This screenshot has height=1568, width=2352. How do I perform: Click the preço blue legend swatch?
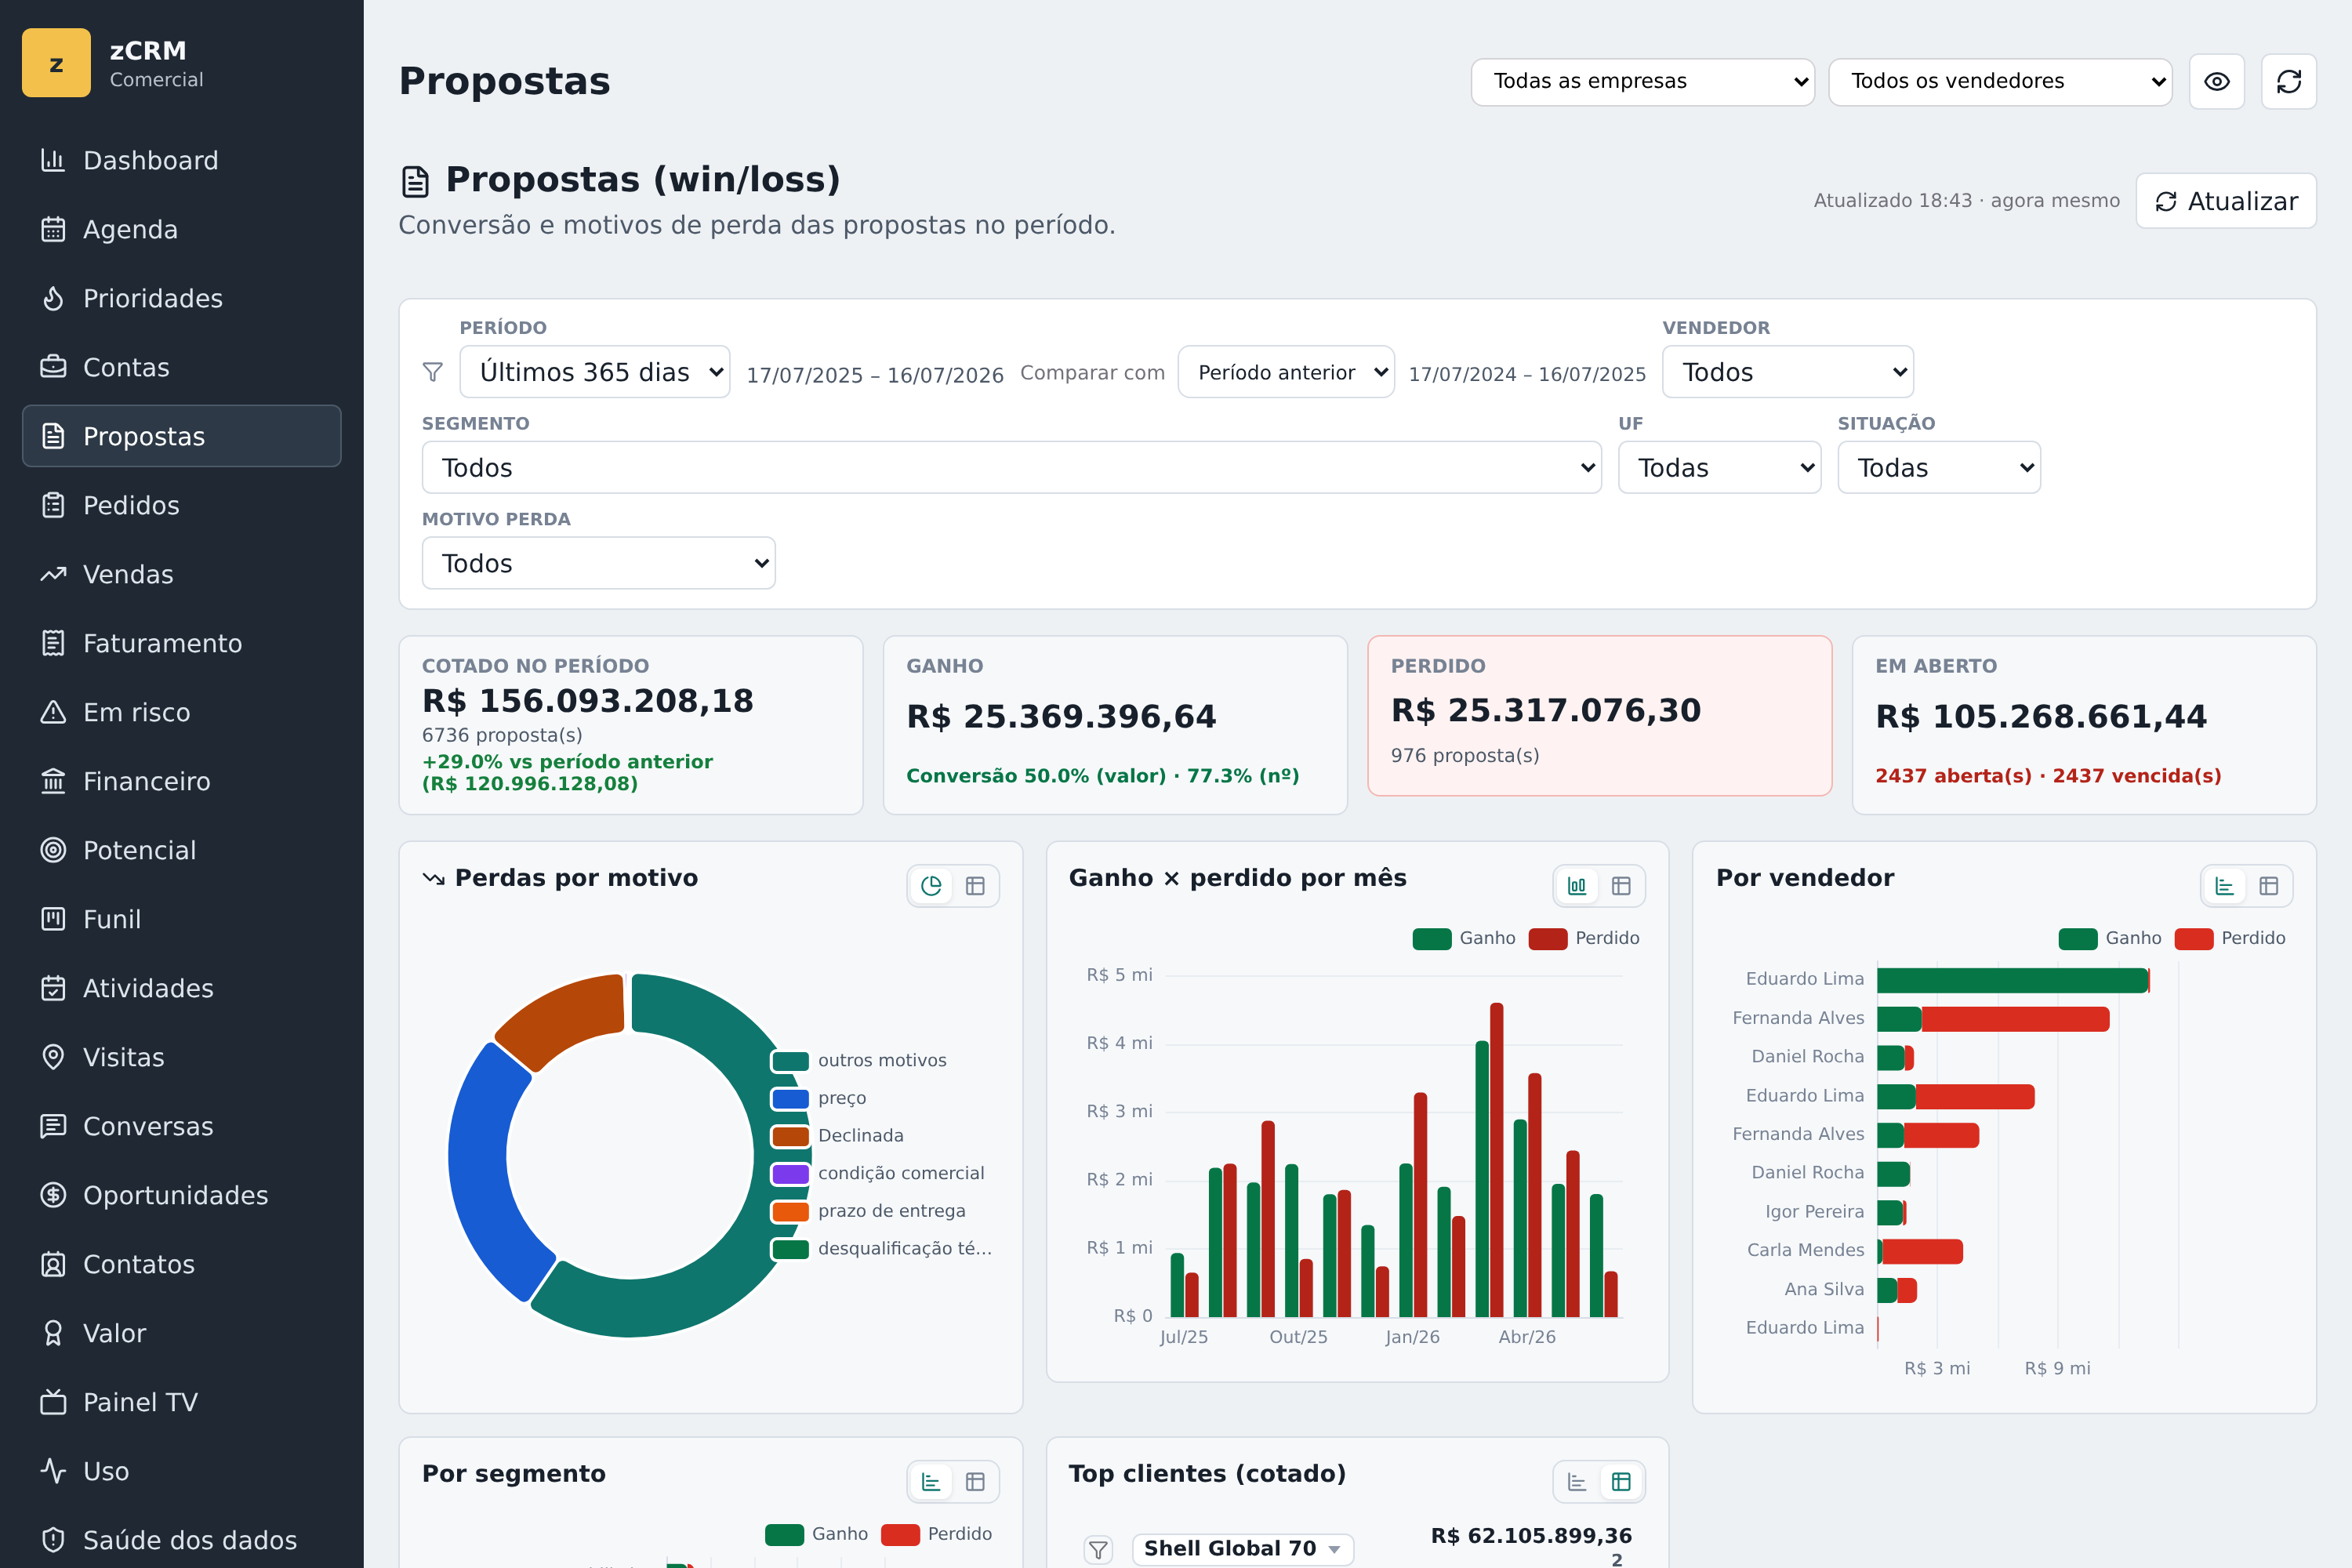pos(790,1098)
